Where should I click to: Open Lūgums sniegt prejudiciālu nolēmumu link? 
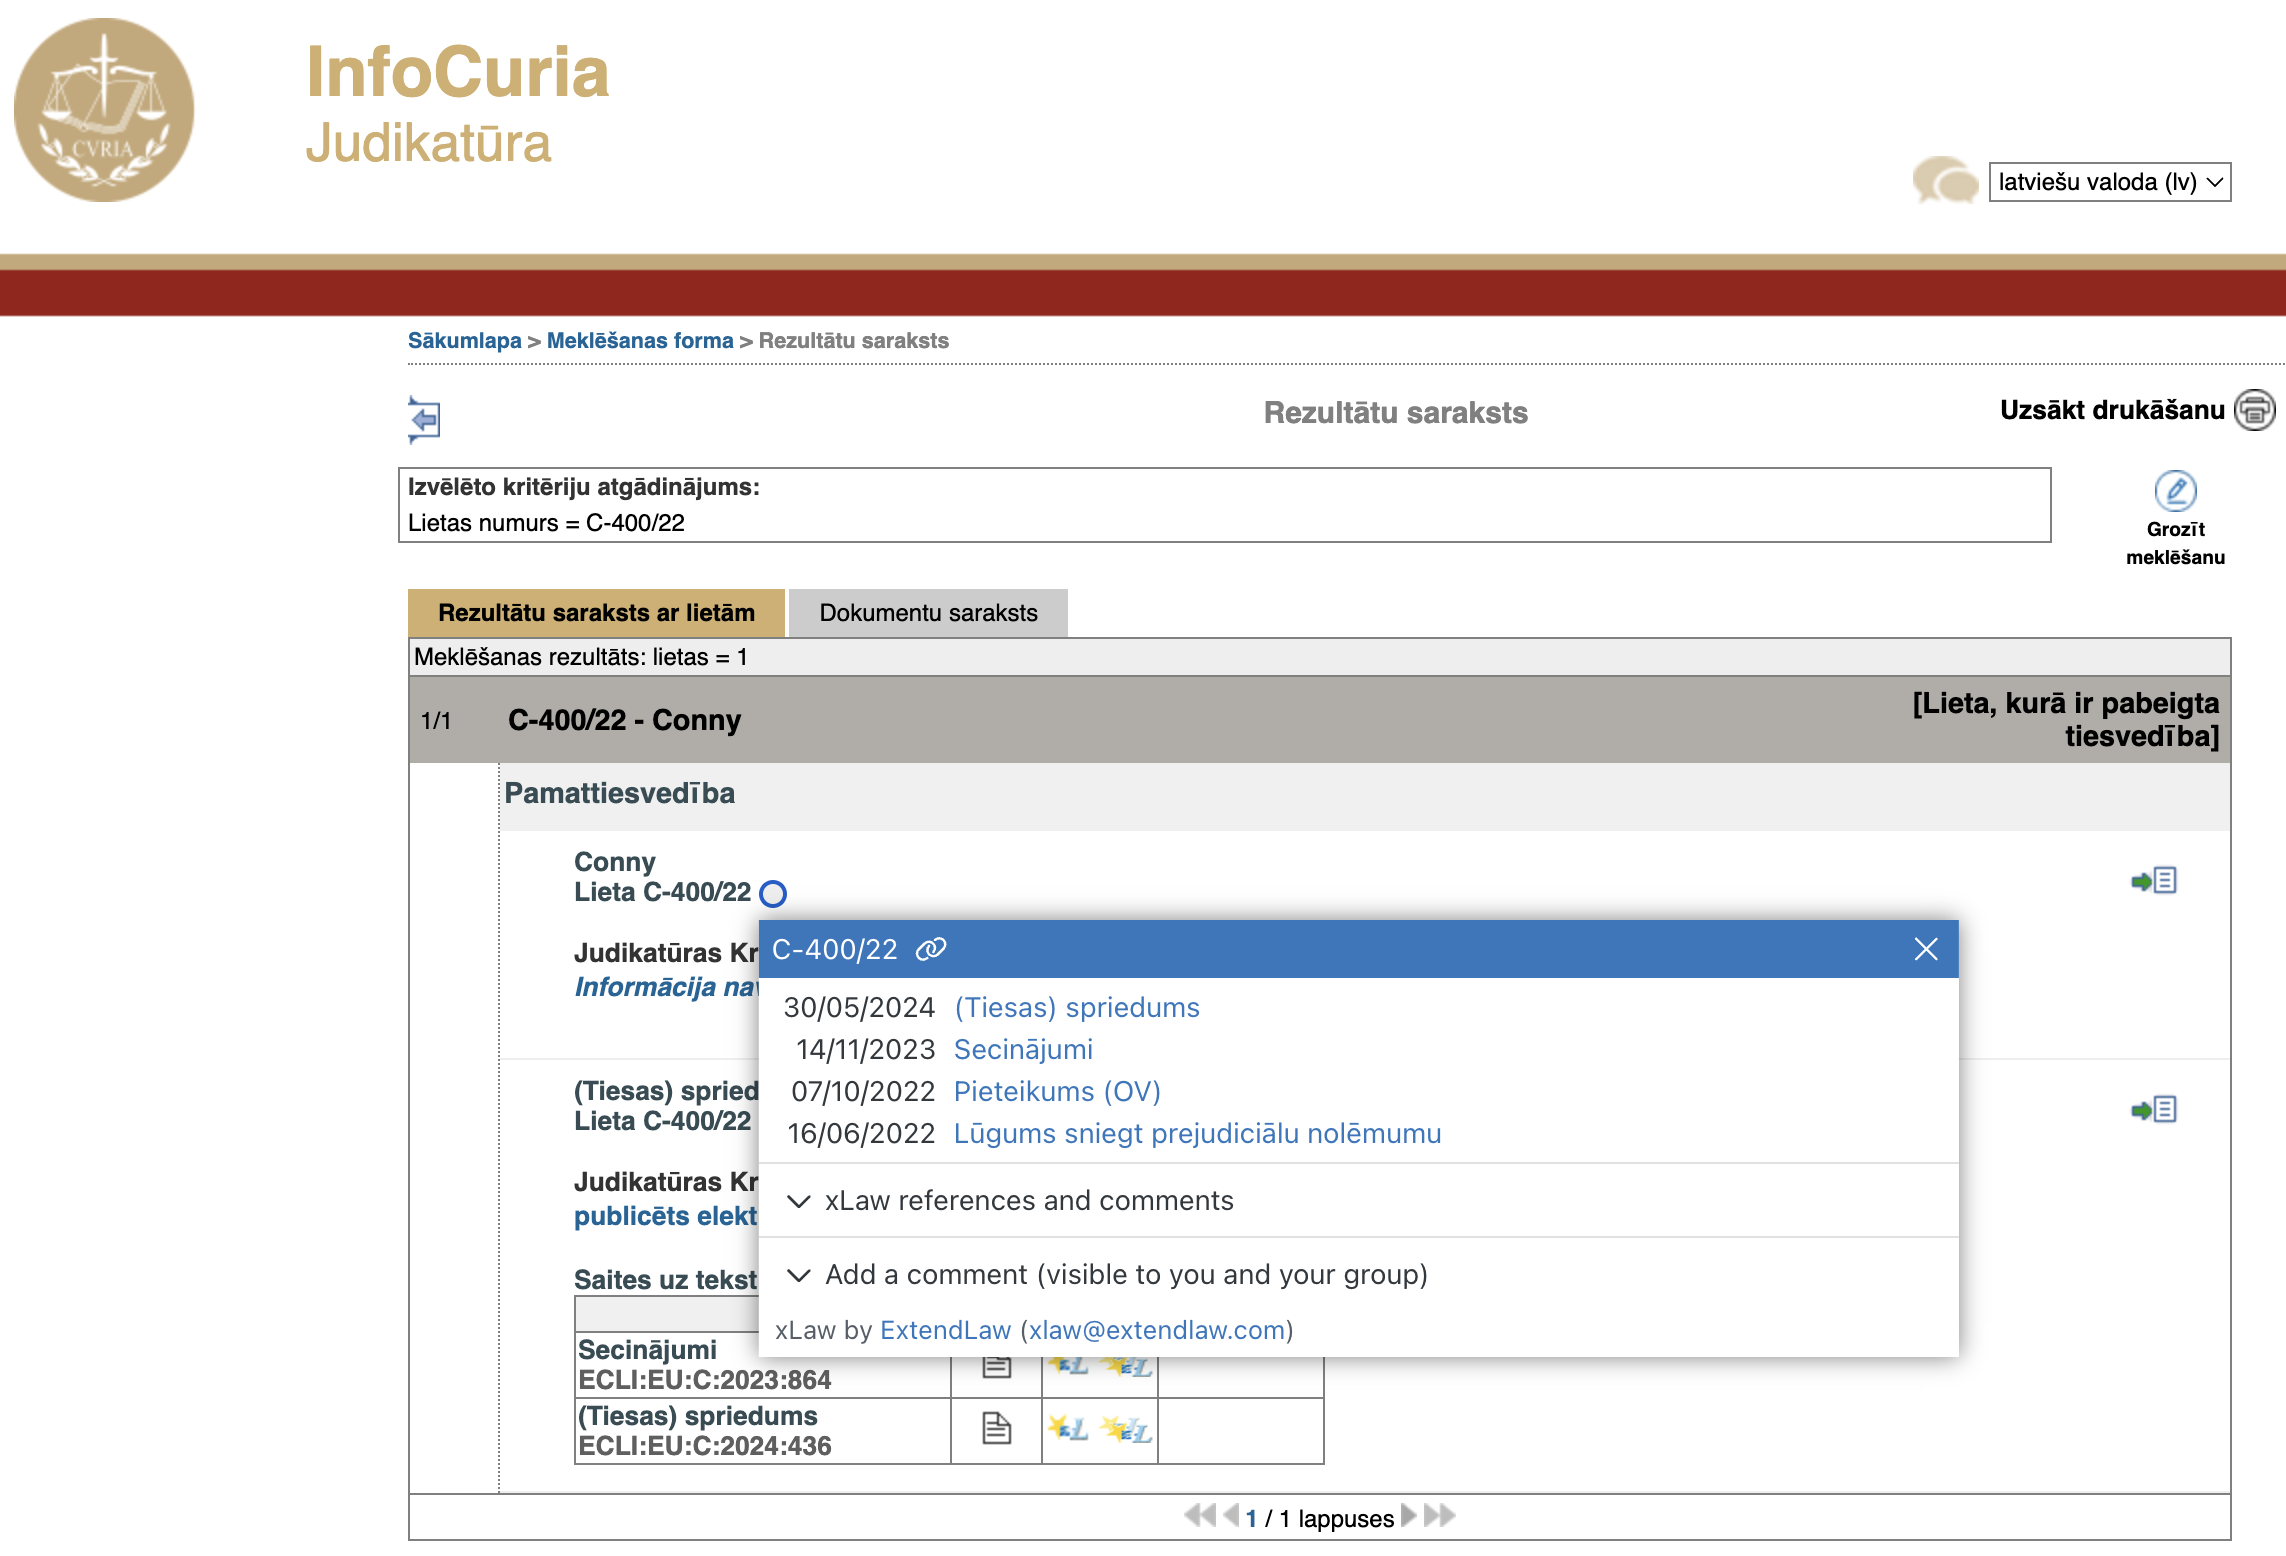tap(1197, 1133)
